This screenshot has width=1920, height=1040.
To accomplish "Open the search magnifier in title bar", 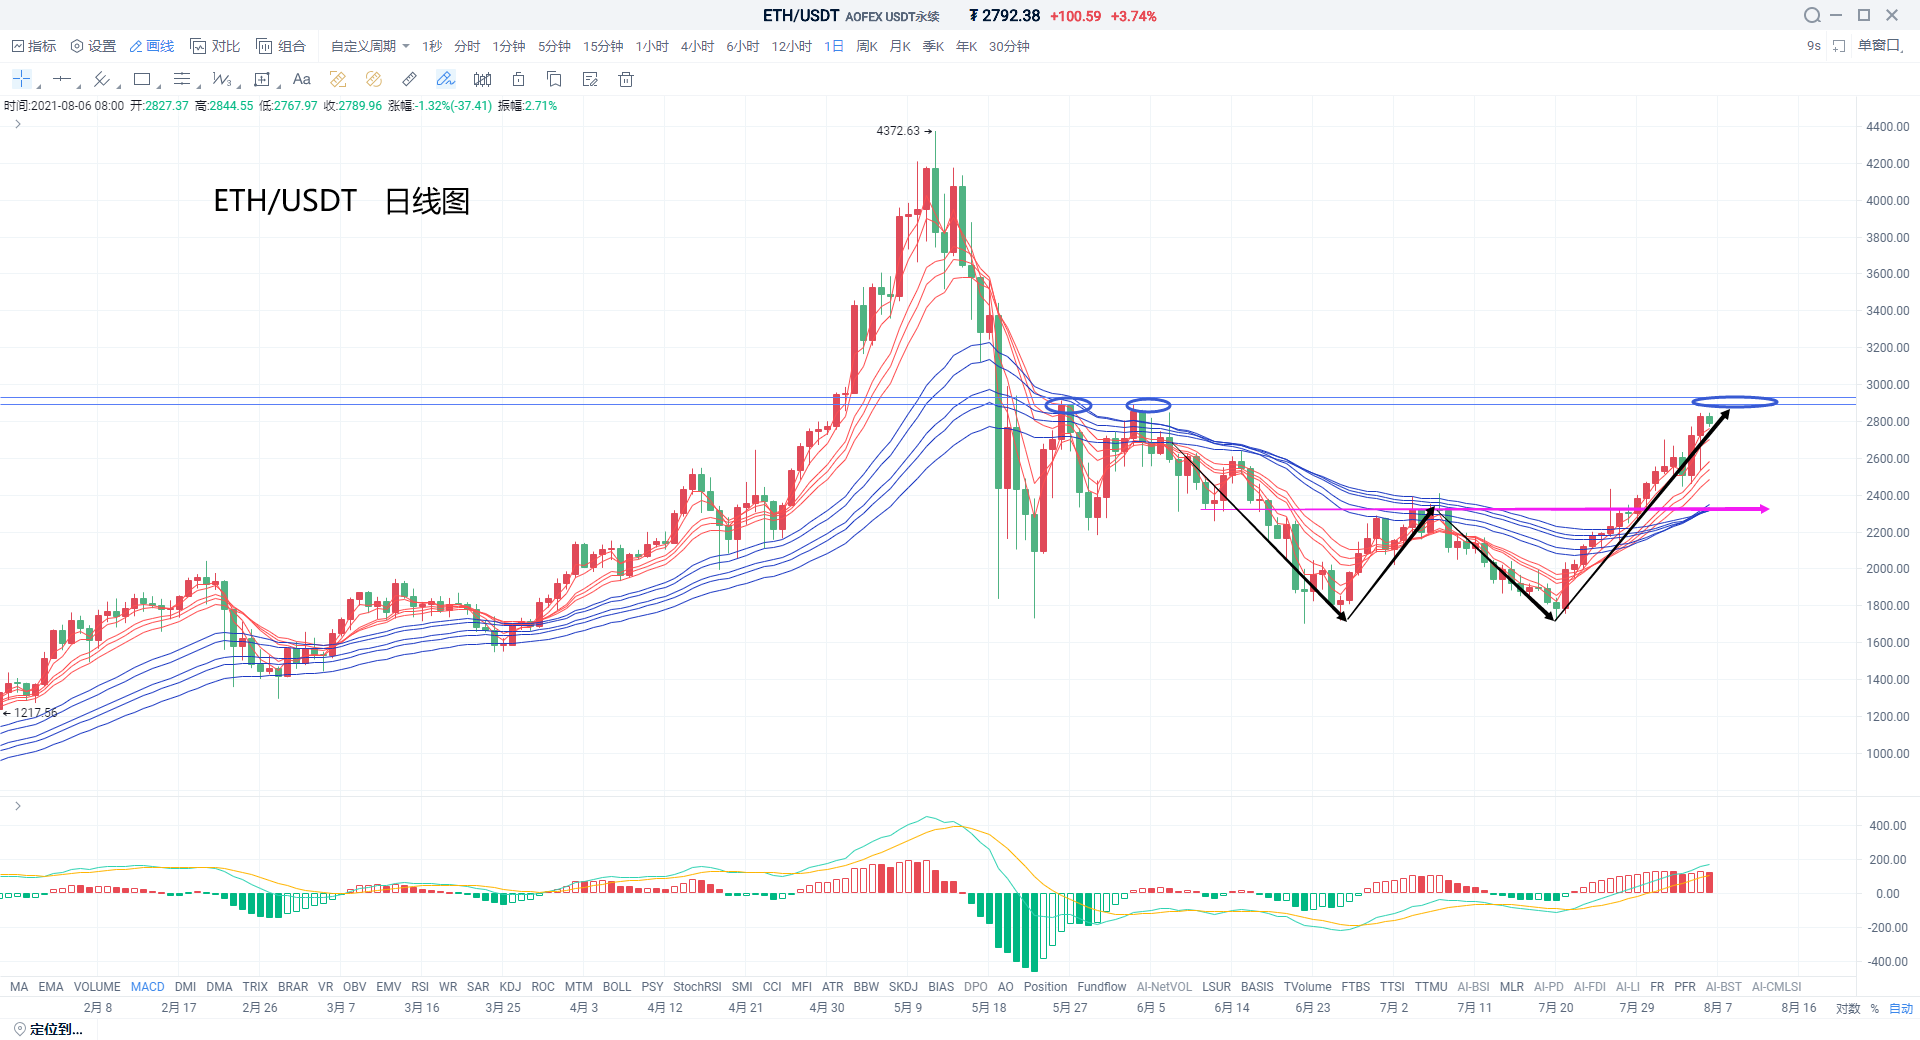I will coord(1811,15).
